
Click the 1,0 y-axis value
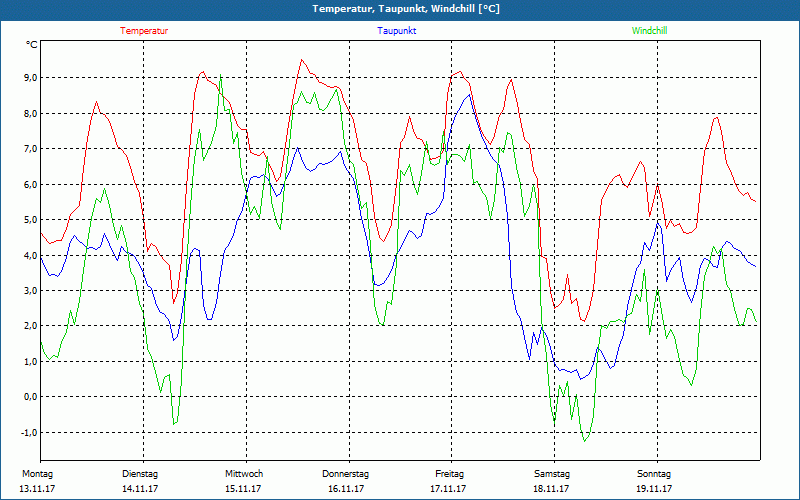point(31,361)
